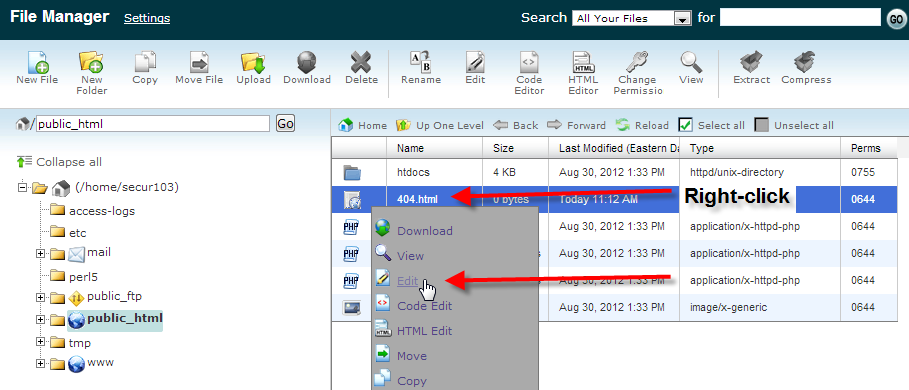
Task: Expand the public_html folder node
Action: tap(40, 319)
